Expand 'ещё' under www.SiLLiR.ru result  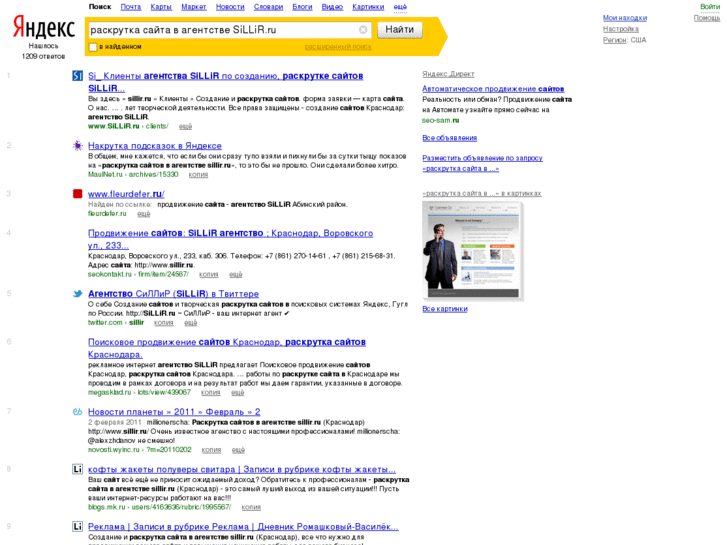pos(185,126)
